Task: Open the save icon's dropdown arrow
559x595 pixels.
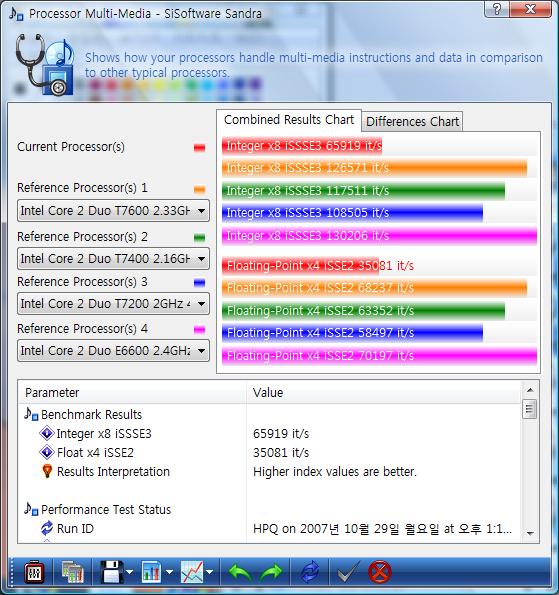Action: tap(130, 572)
